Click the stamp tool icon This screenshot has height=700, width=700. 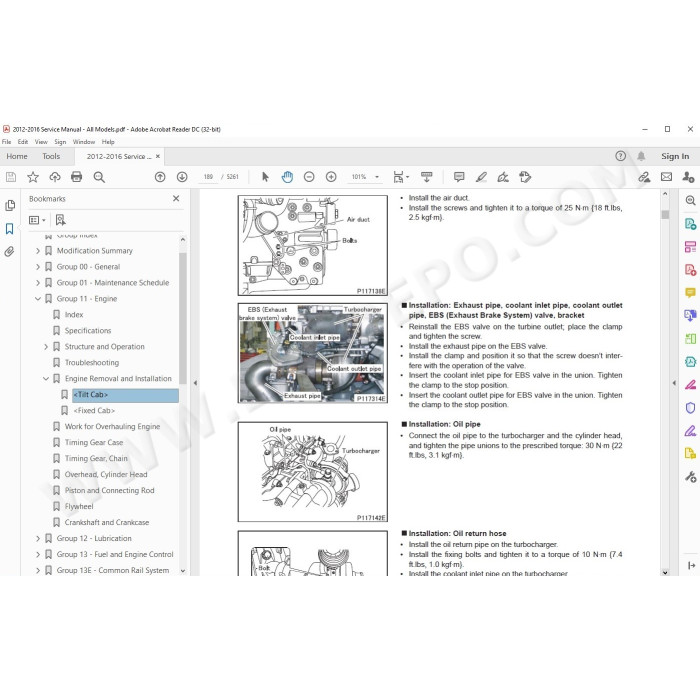tap(525, 177)
